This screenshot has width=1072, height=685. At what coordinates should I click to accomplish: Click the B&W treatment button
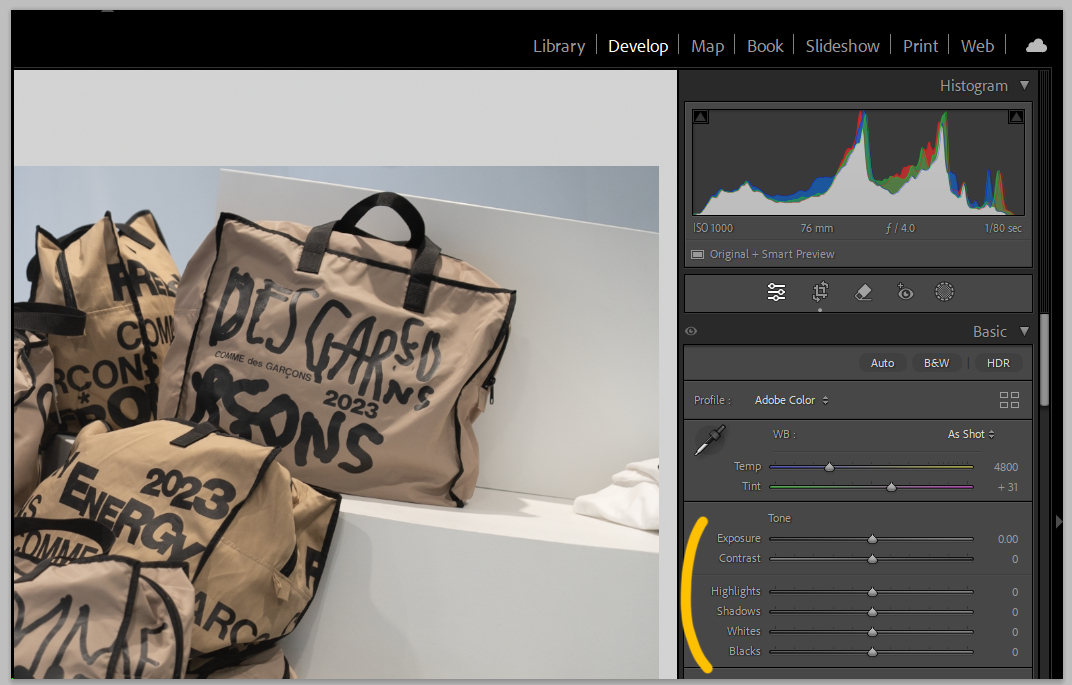936,363
